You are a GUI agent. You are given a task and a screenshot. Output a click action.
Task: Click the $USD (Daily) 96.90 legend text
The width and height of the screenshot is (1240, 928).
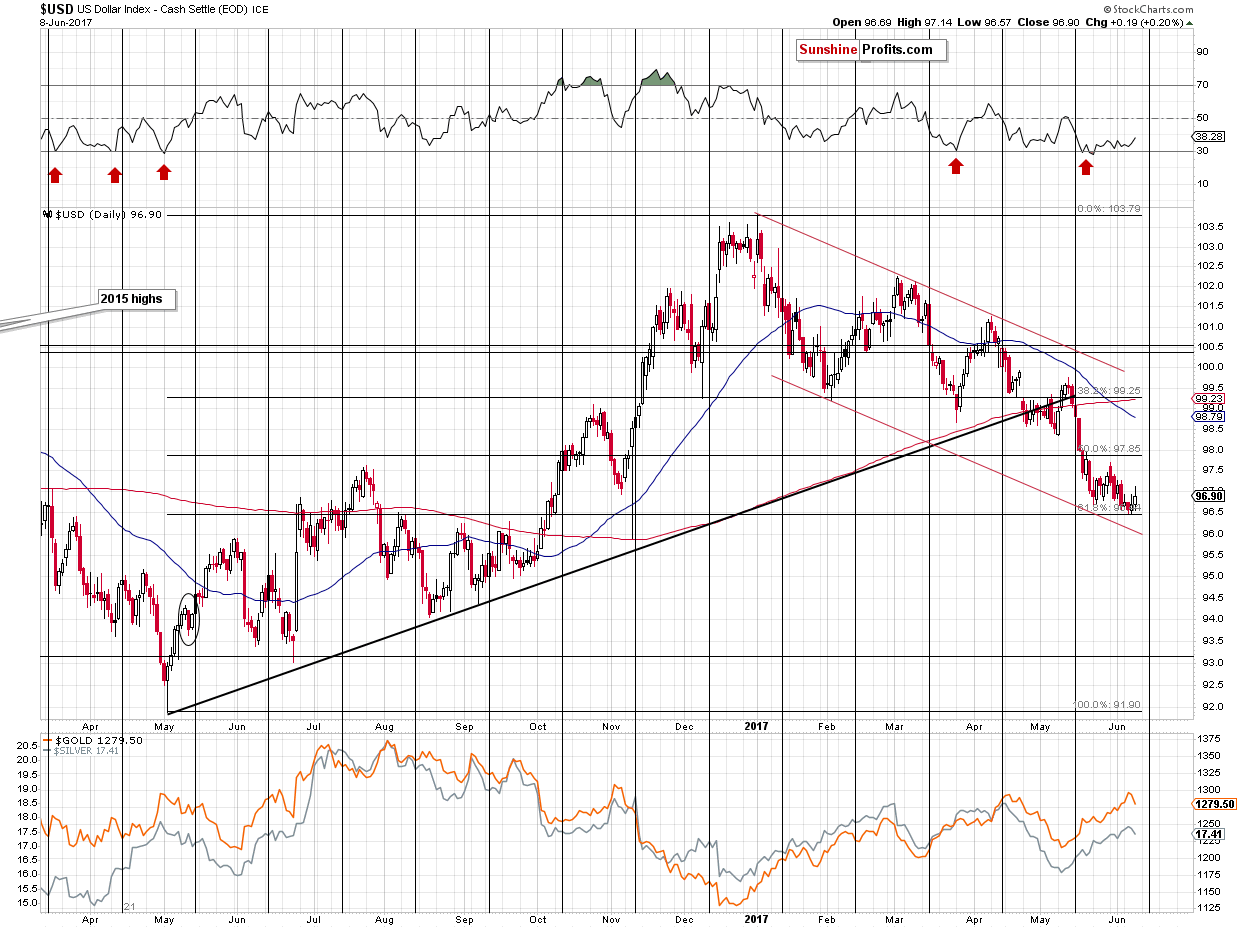tap(107, 214)
